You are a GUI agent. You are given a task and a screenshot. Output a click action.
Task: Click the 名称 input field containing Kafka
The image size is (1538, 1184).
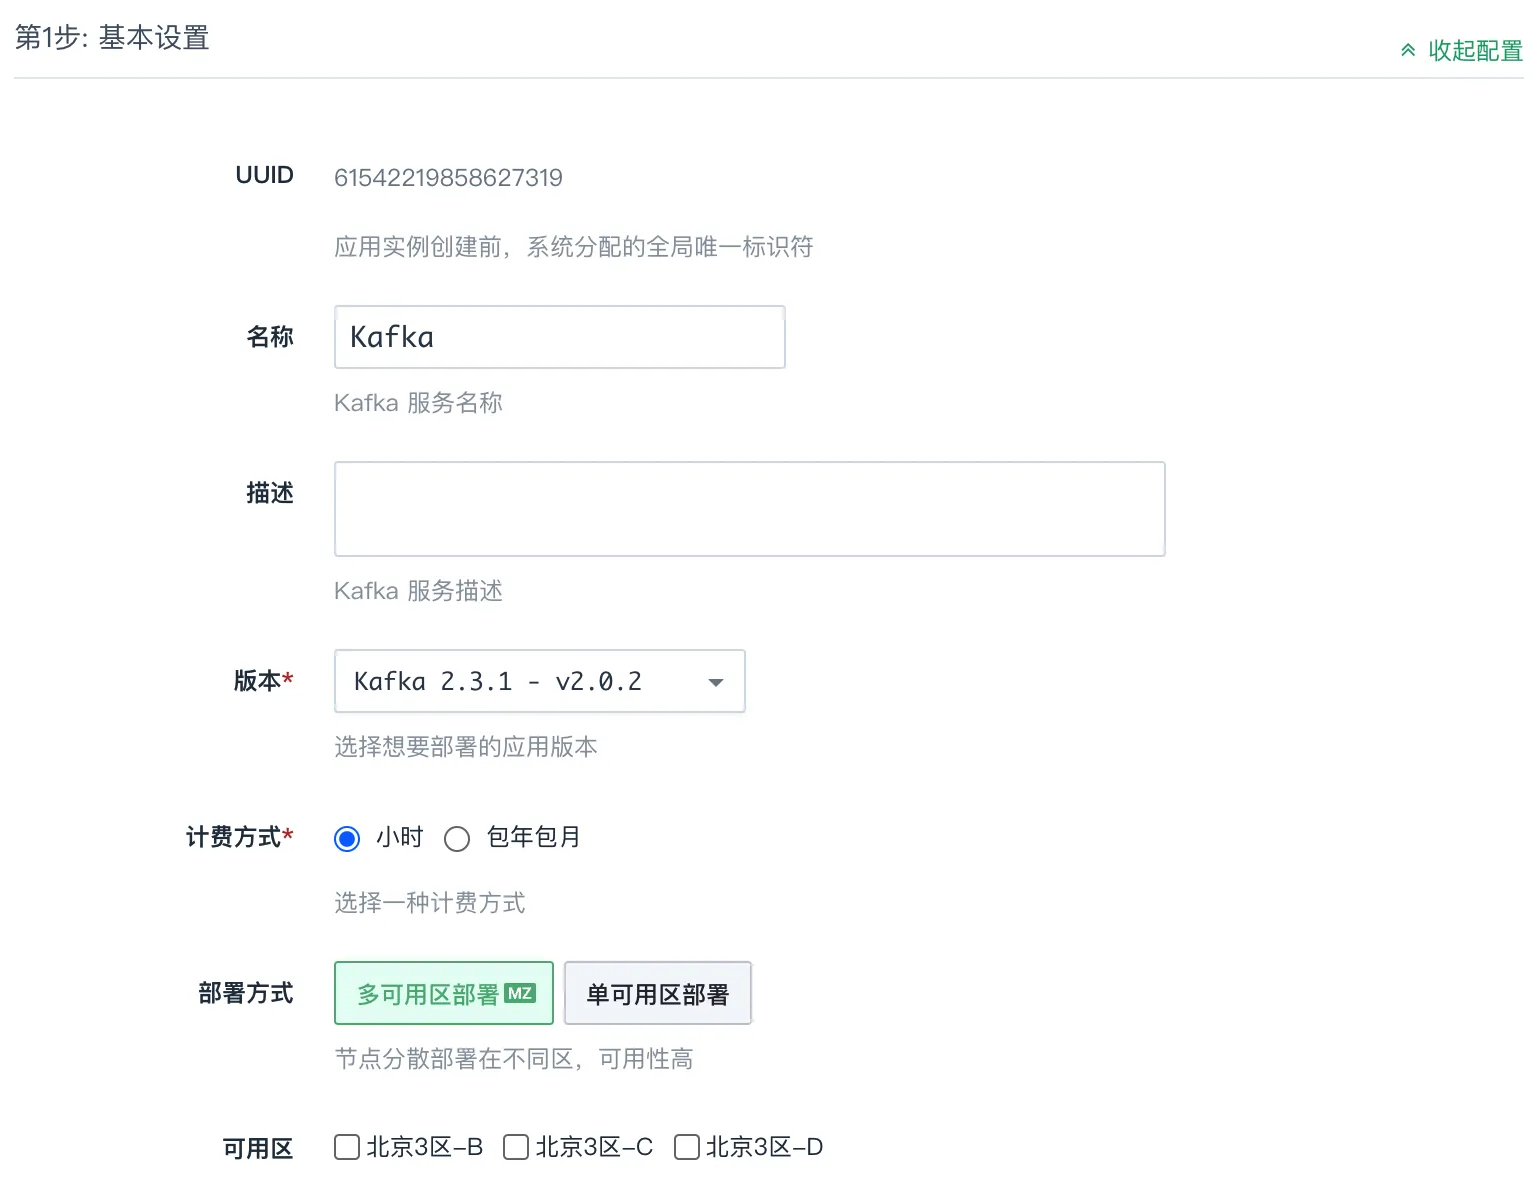coord(560,337)
